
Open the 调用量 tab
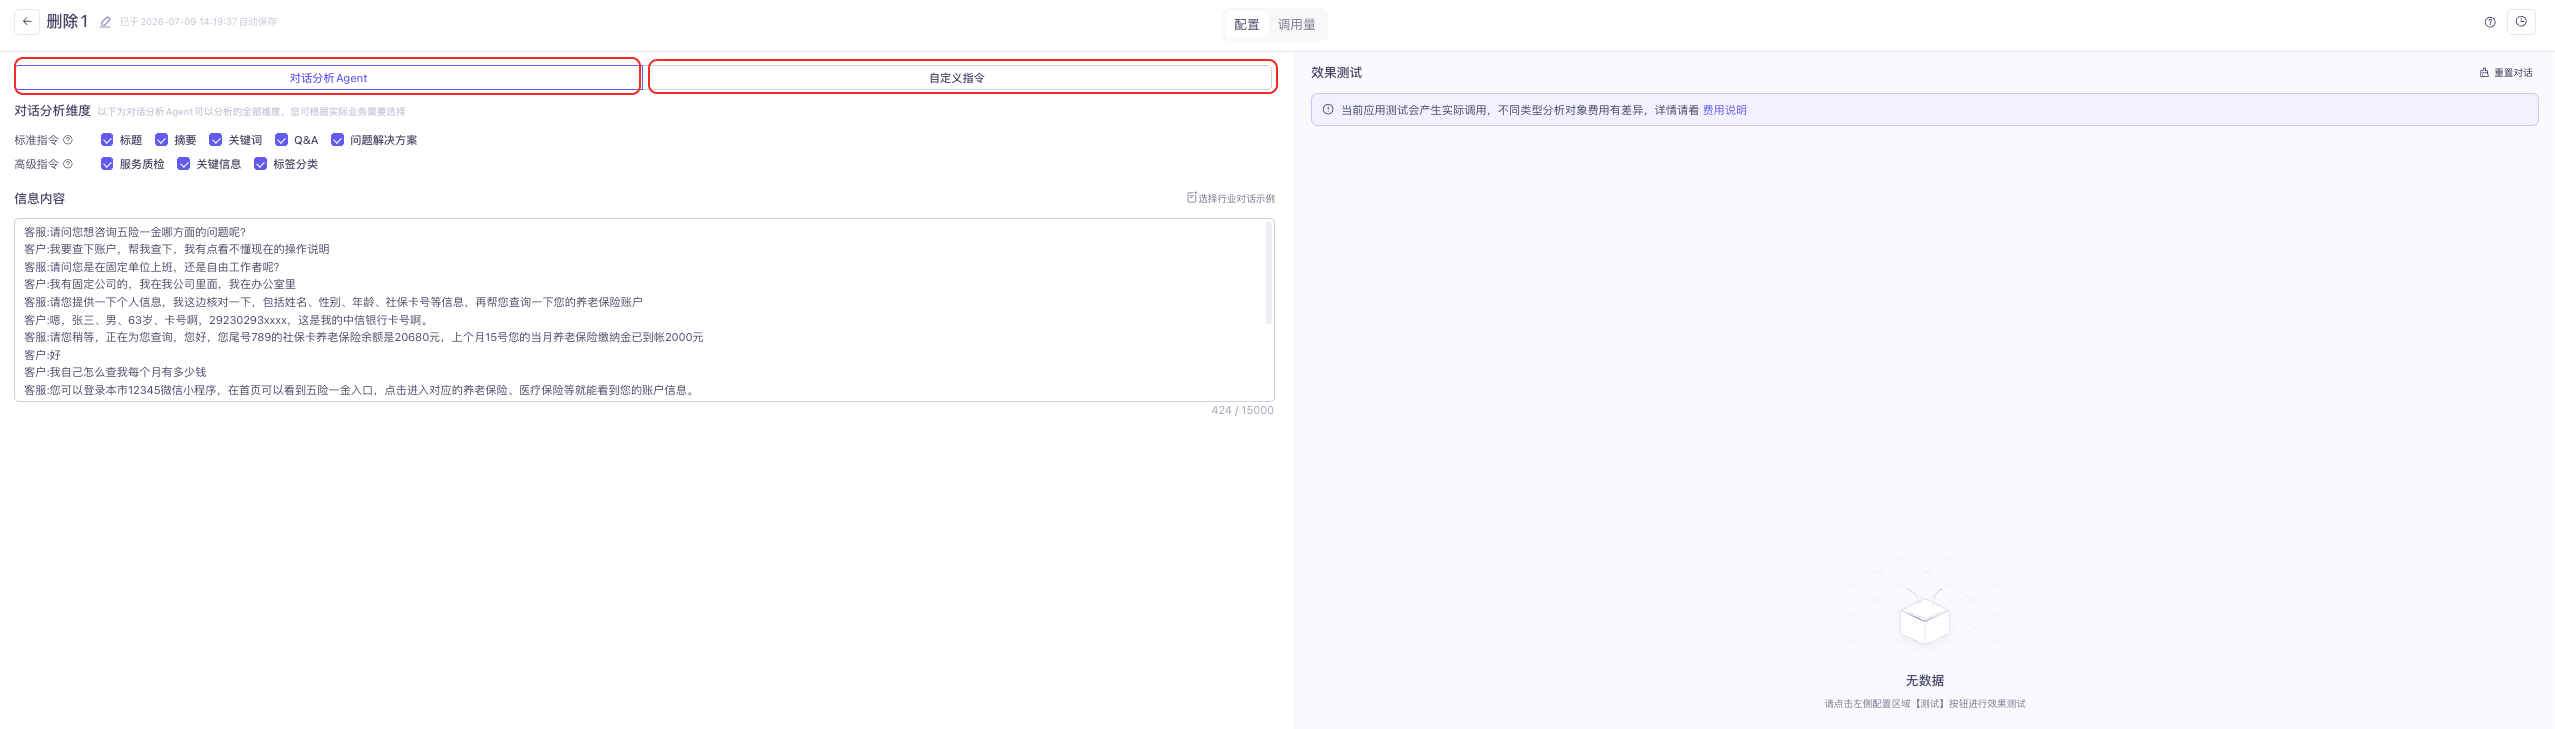coord(1296,24)
